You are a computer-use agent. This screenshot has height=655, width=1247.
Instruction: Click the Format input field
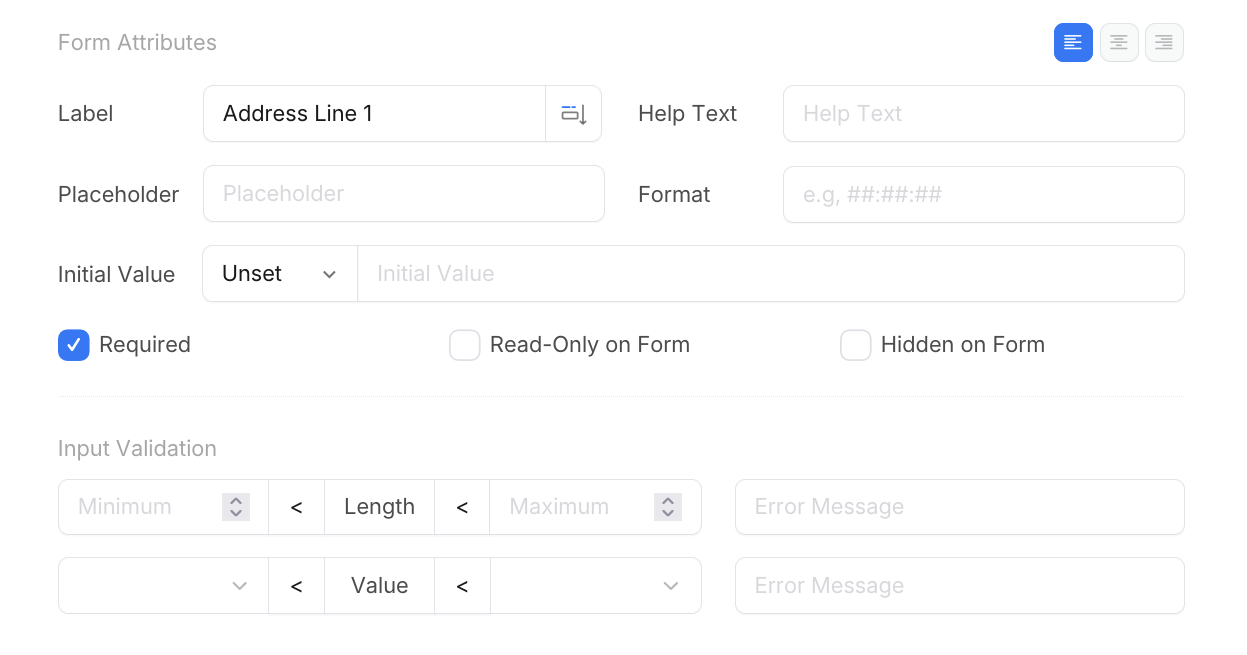click(x=983, y=194)
